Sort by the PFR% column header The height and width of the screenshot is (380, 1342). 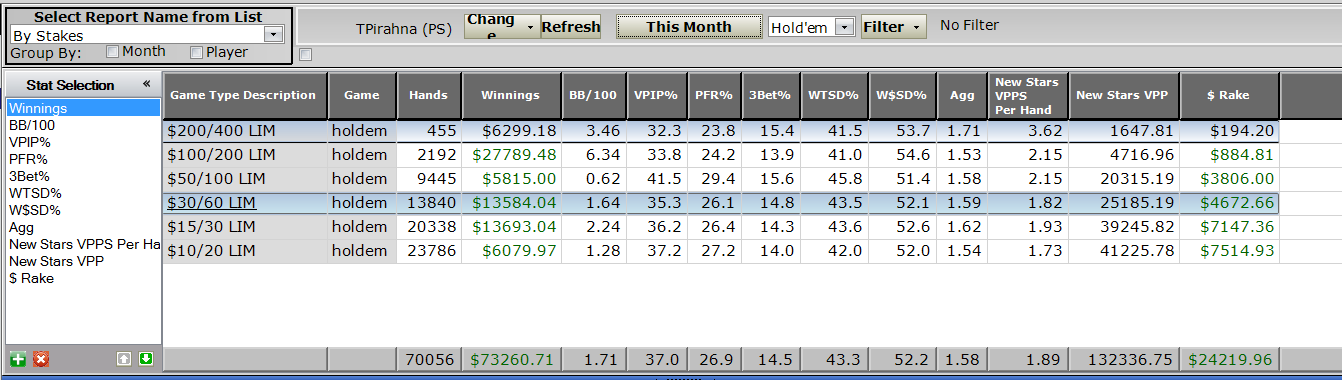click(714, 95)
